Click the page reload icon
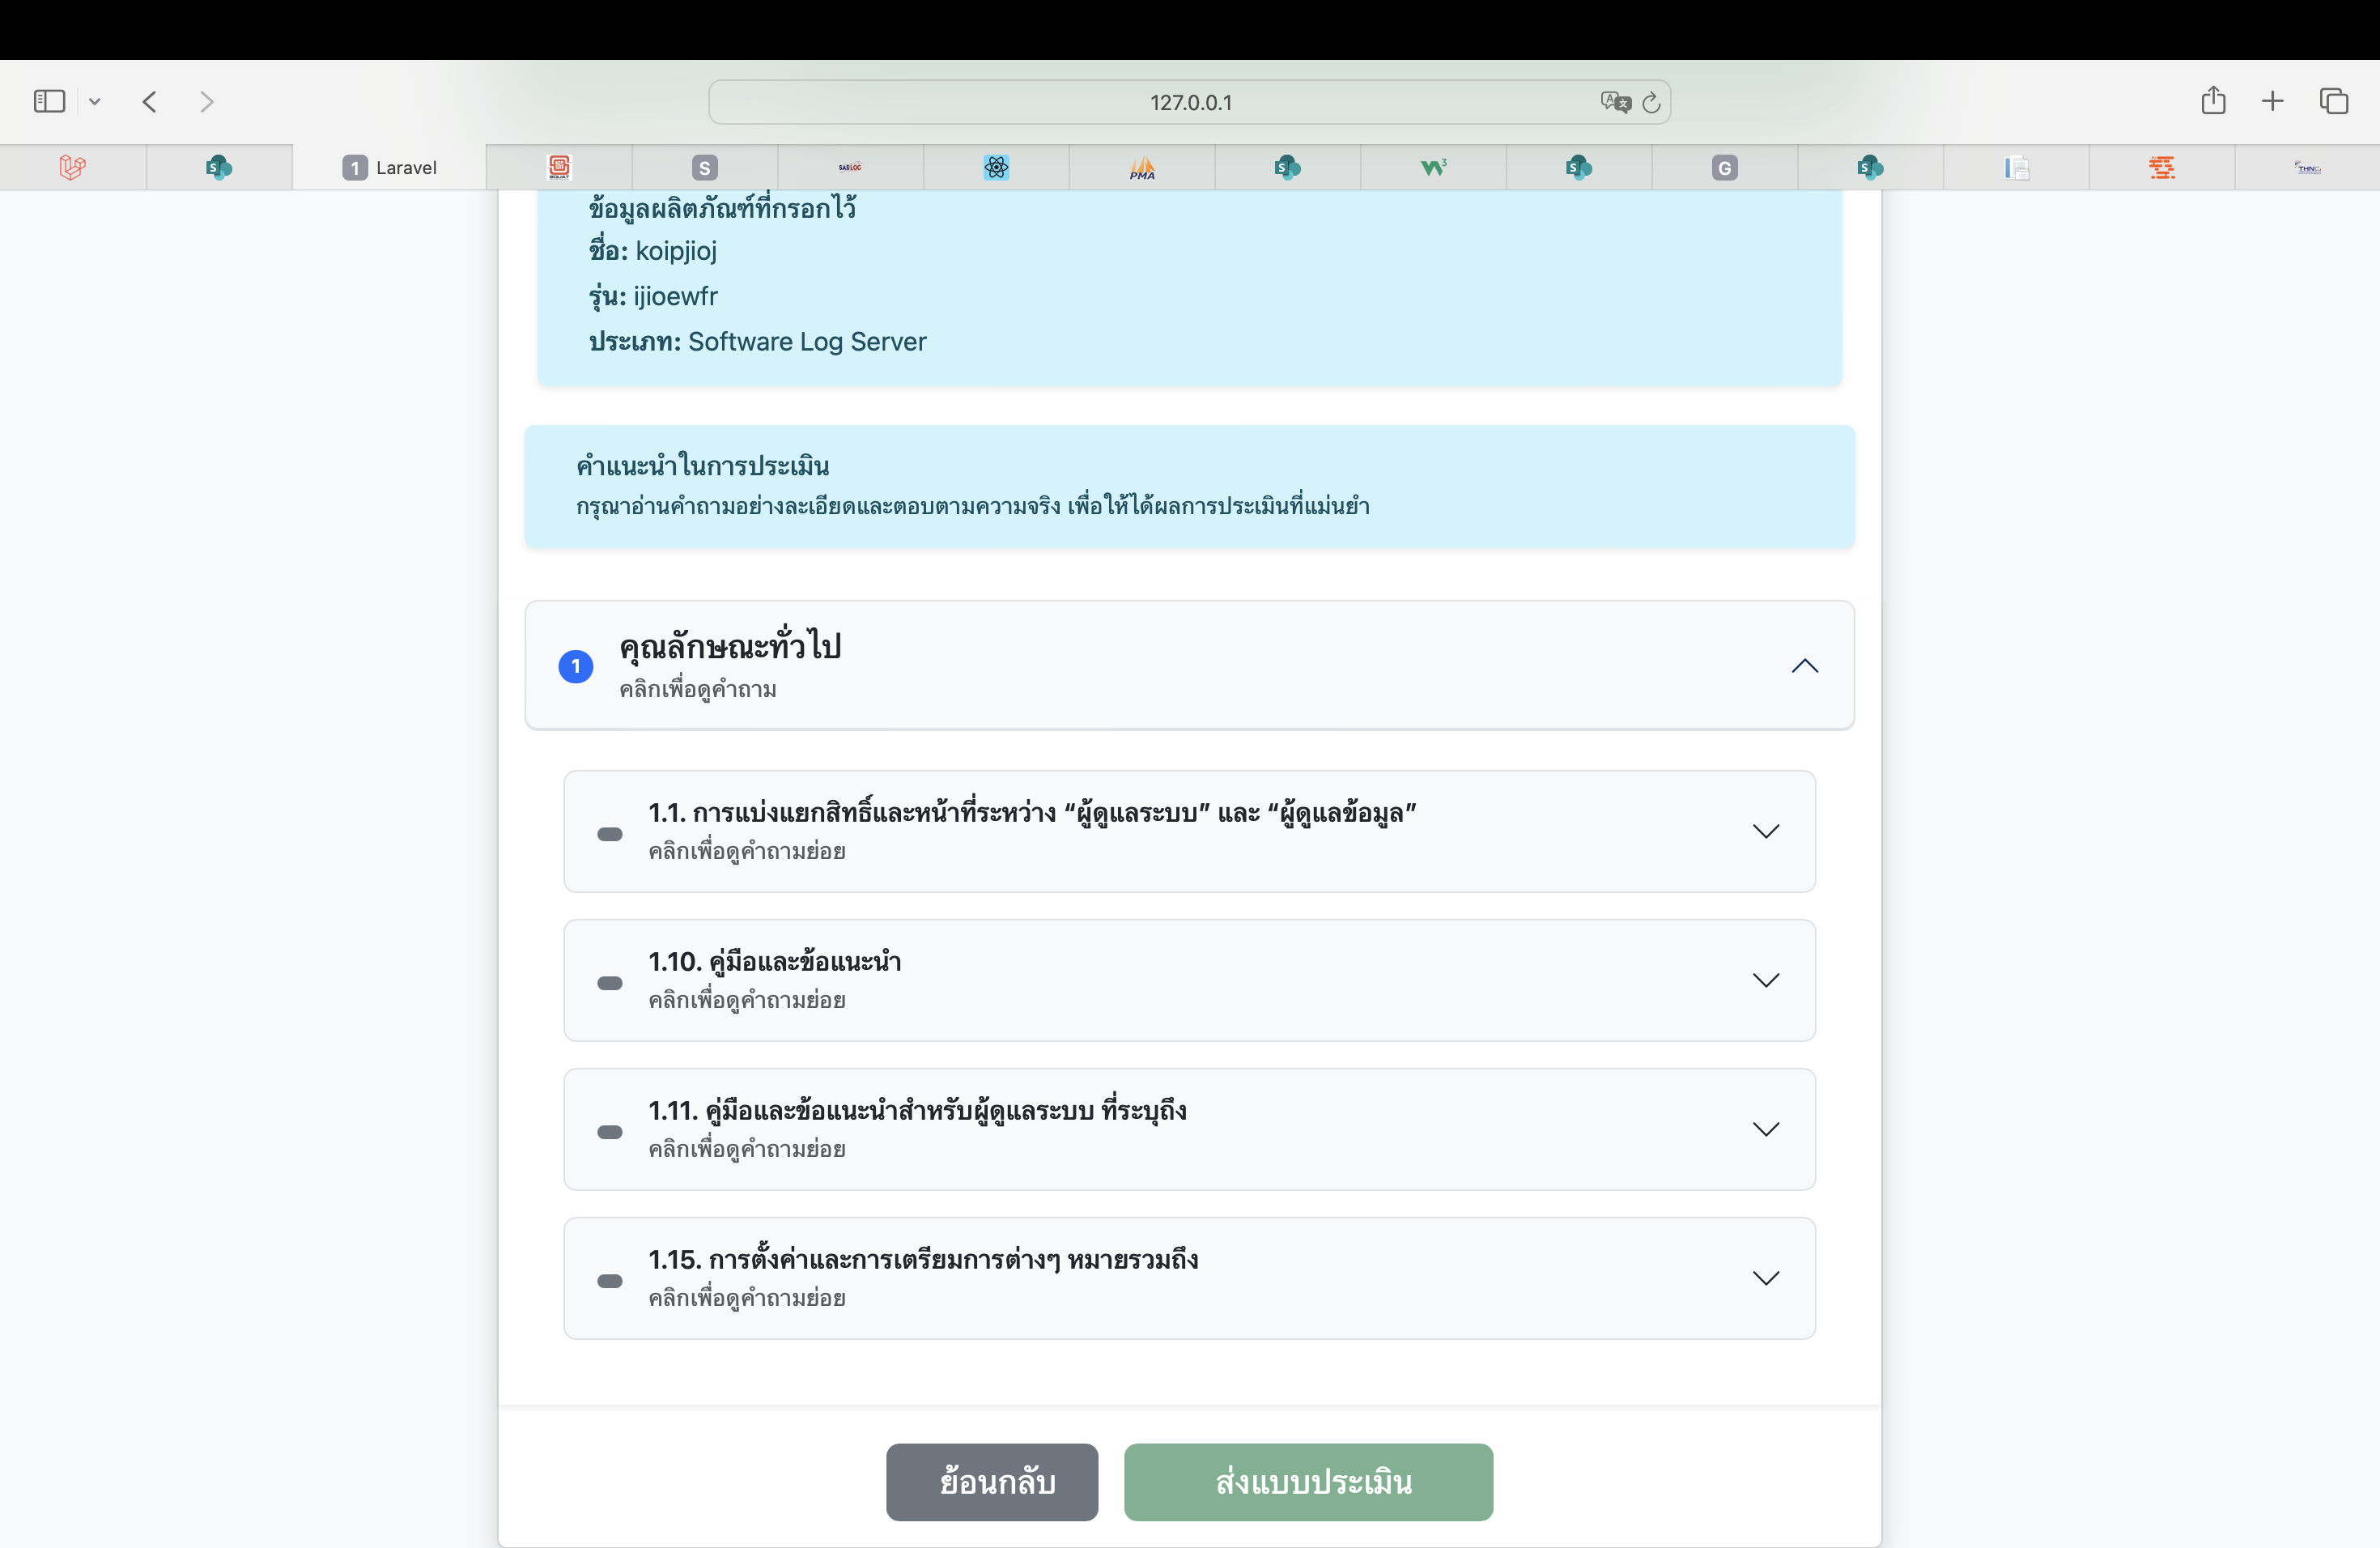The width and height of the screenshot is (2380, 1548). point(1651,102)
